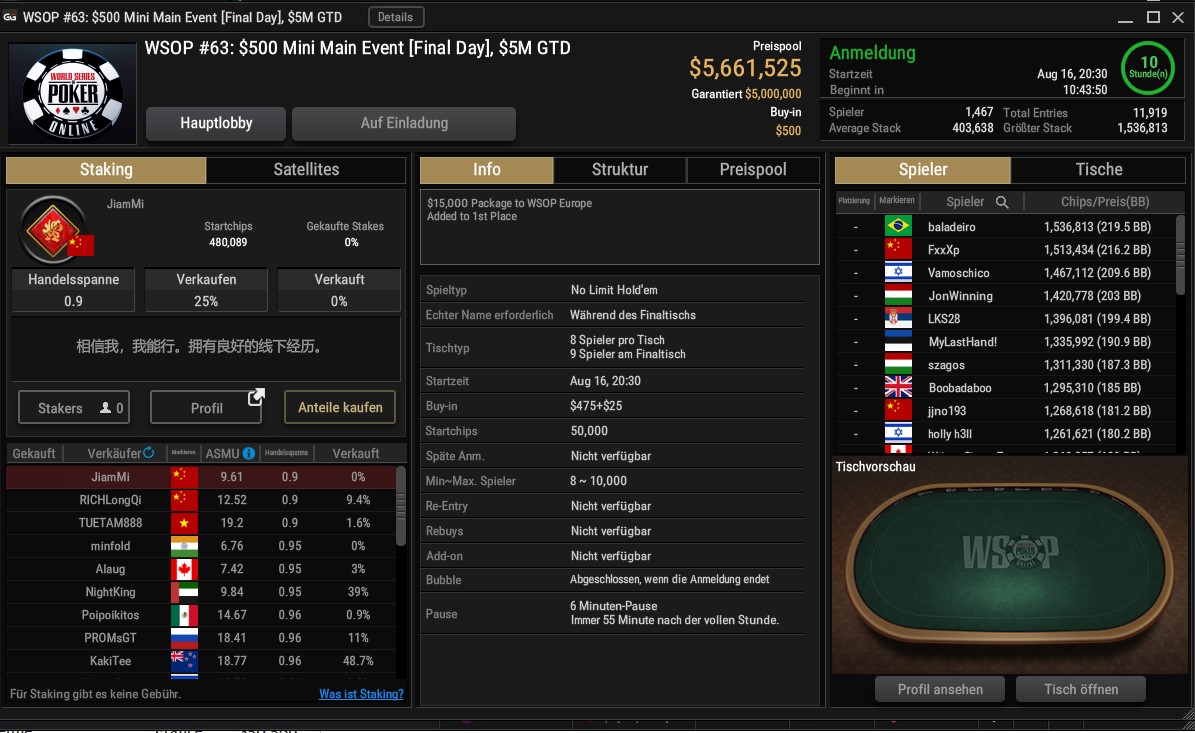The width and height of the screenshot is (1195, 733).
Task: Select the Preispool tab
Action: click(x=753, y=170)
